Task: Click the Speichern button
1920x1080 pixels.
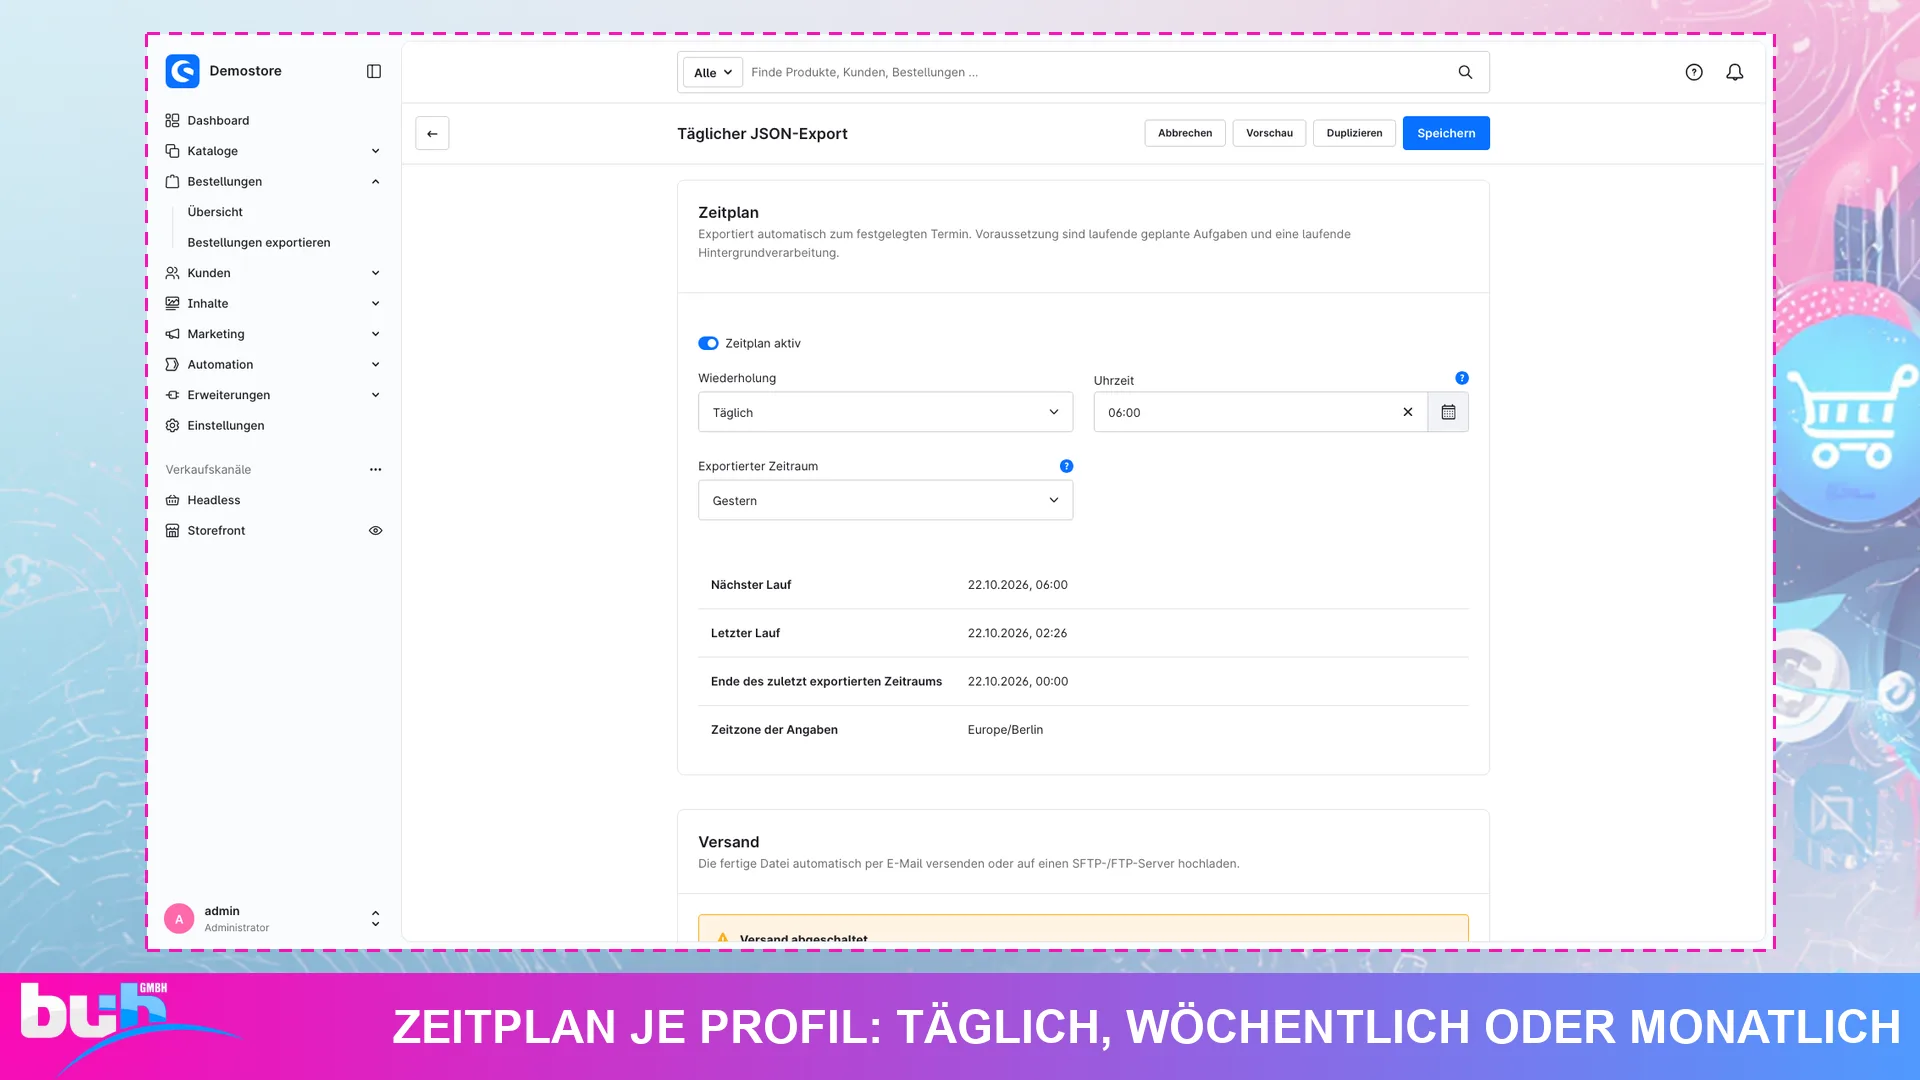Action: [x=1446, y=133]
